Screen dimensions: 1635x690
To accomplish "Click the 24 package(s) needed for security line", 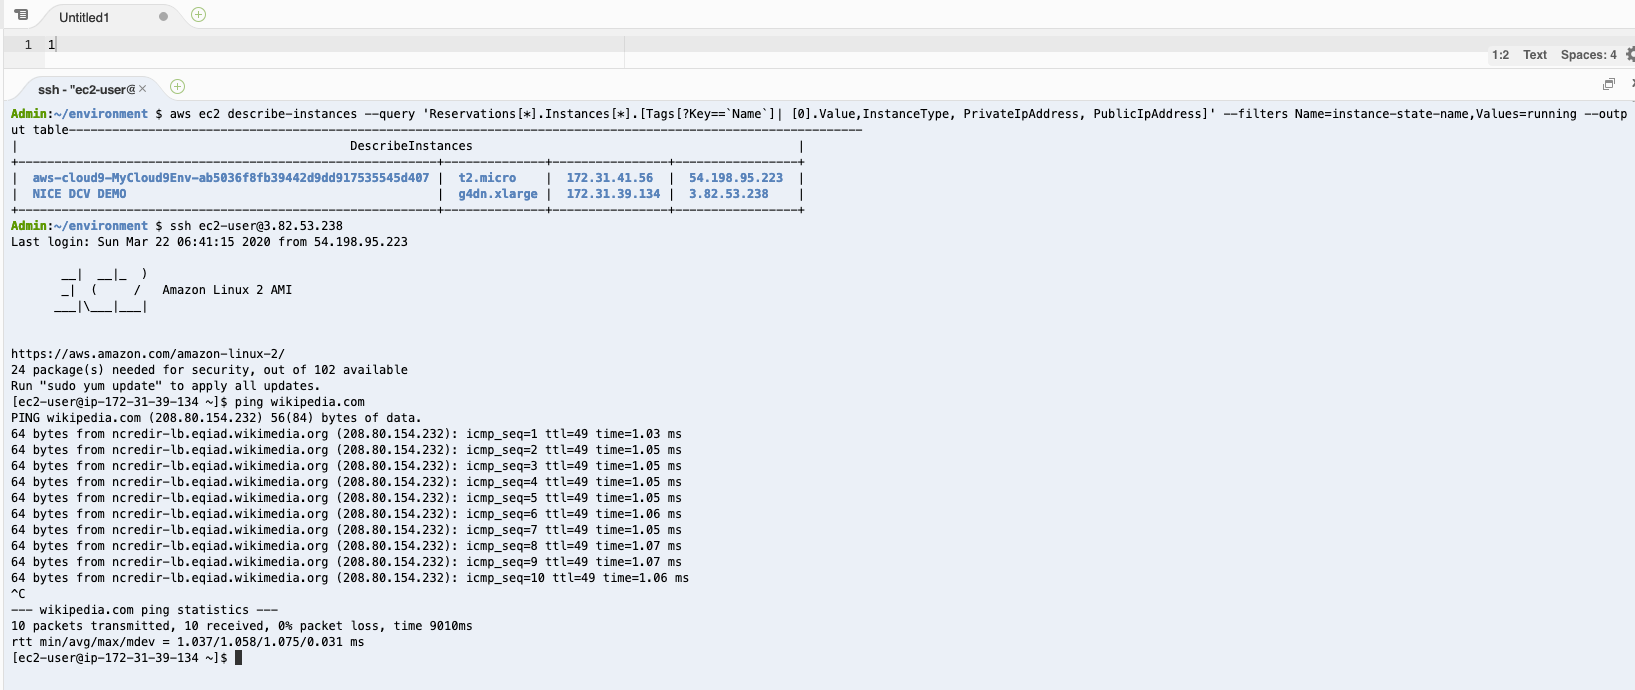I will 209,370.
